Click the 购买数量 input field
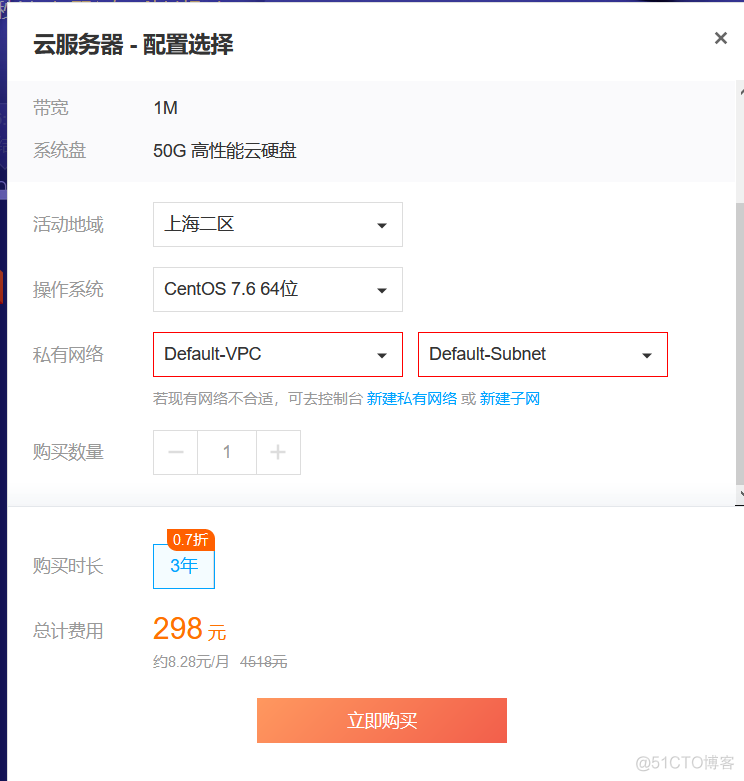Image resolution: width=744 pixels, height=781 pixels. (227, 452)
